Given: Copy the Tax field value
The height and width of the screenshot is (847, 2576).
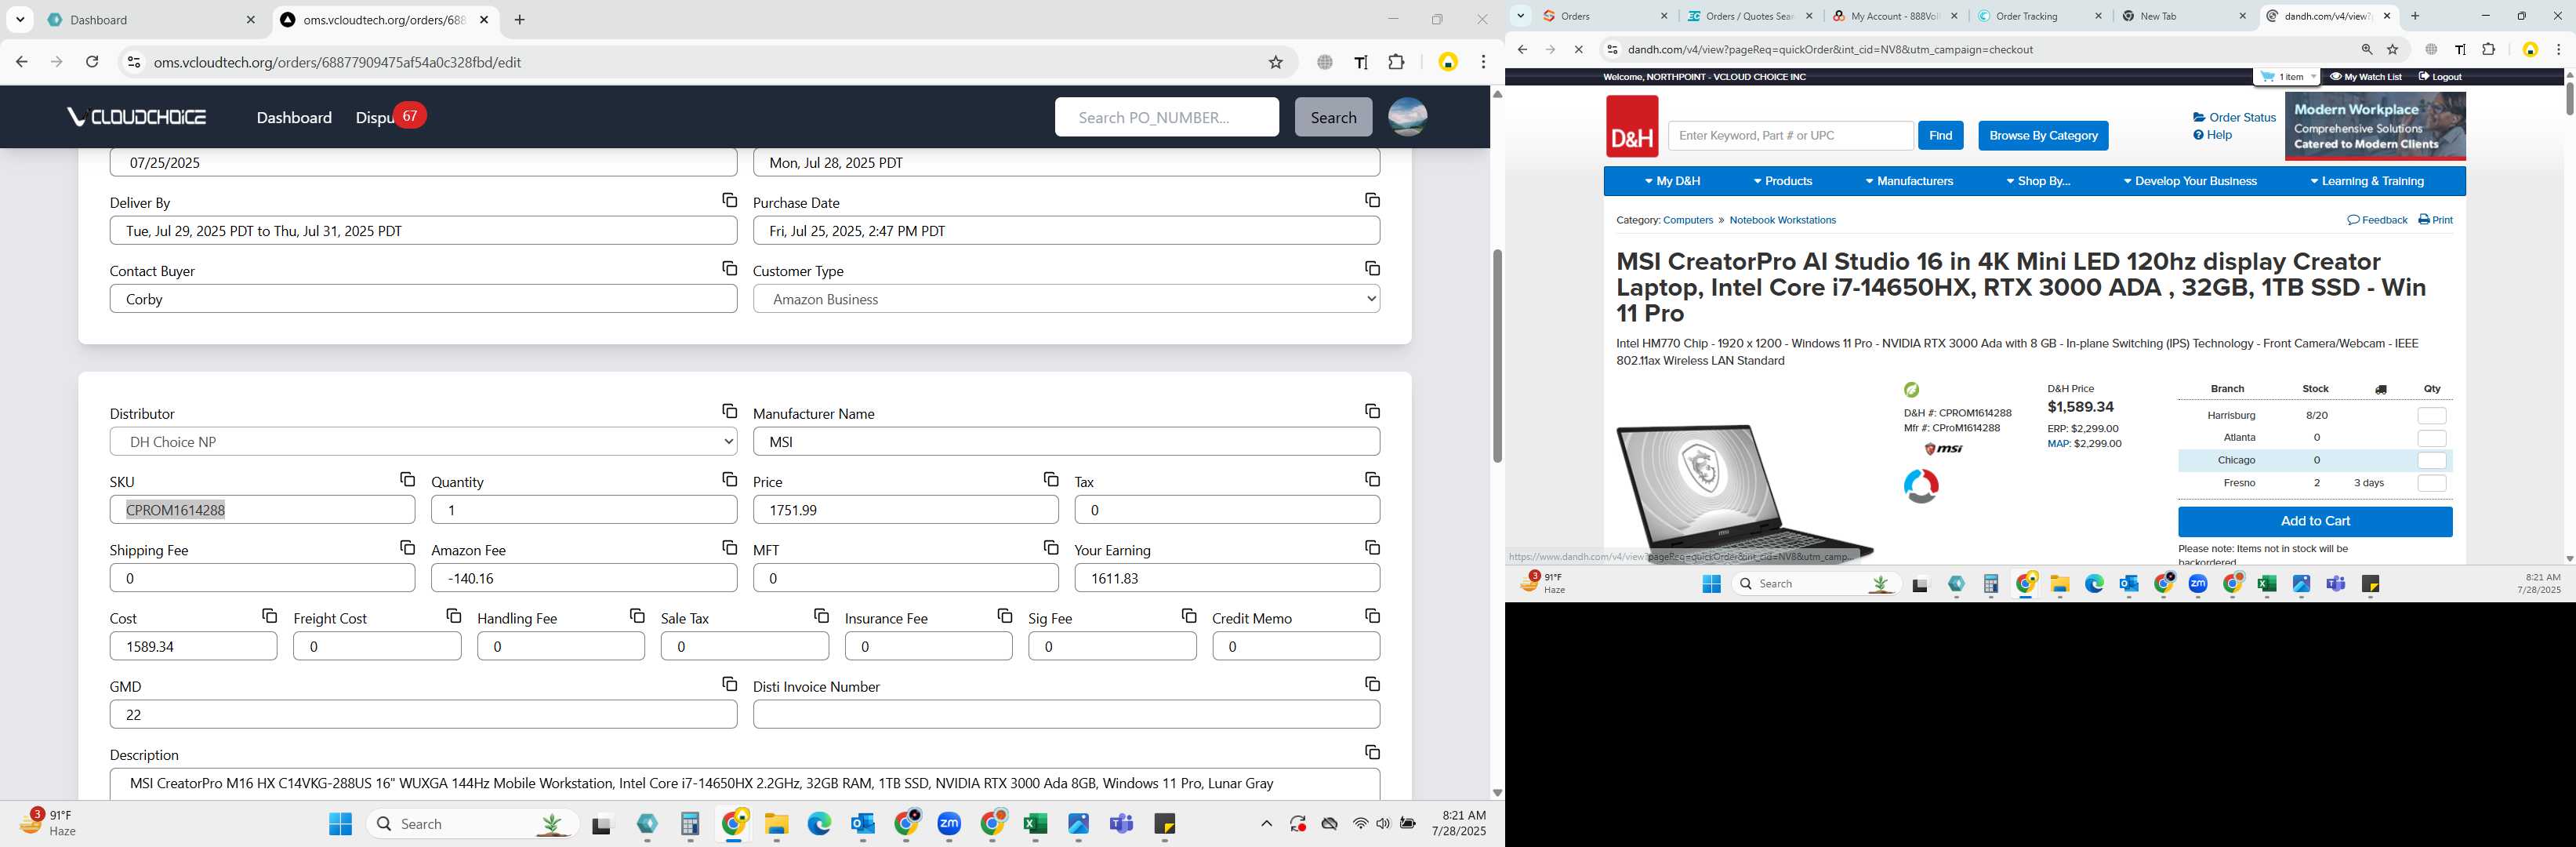Looking at the screenshot, I should pos(1372,480).
